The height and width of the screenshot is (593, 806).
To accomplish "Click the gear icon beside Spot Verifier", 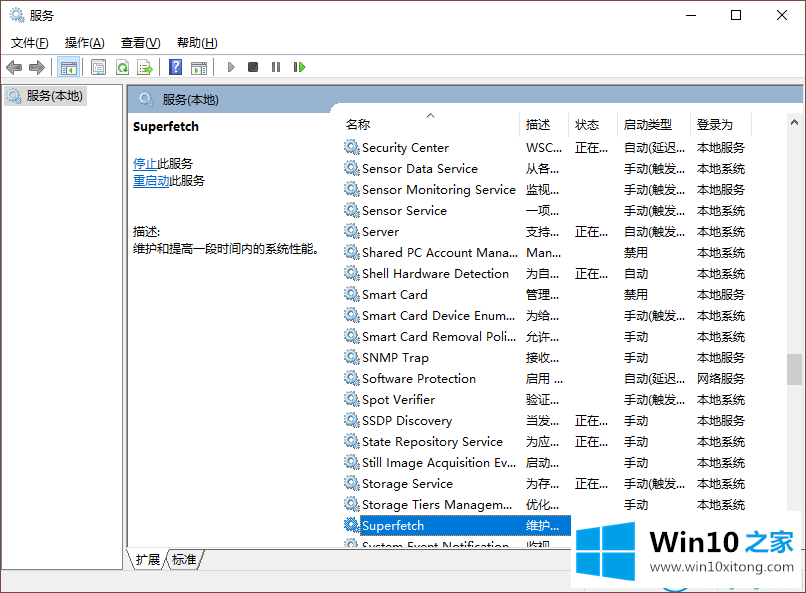I will [352, 399].
